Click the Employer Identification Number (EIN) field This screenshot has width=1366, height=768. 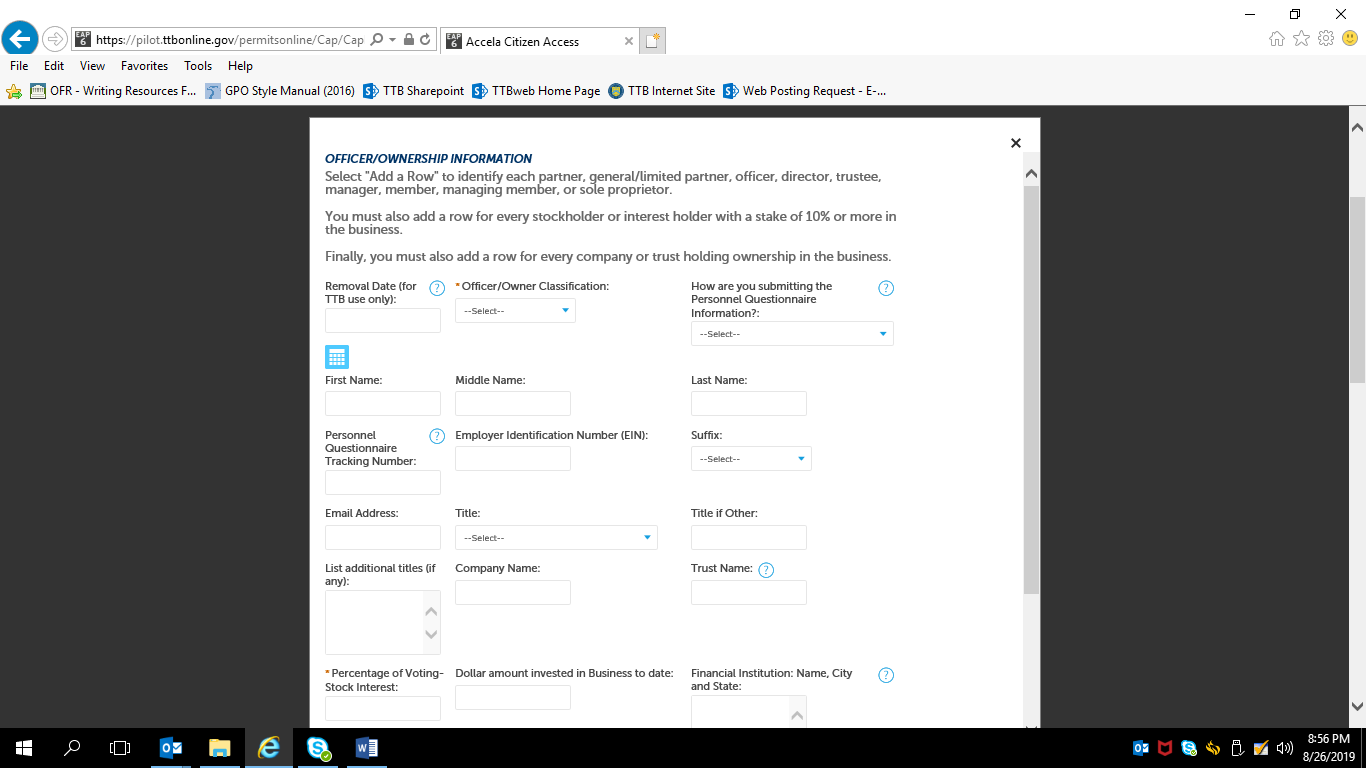click(x=513, y=458)
